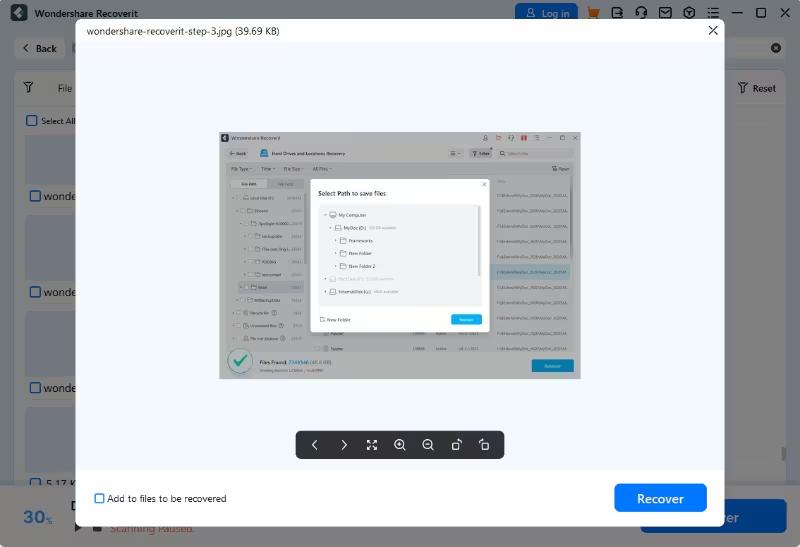Click the blue Recover button
The image size is (800, 547).
[x=660, y=498]
